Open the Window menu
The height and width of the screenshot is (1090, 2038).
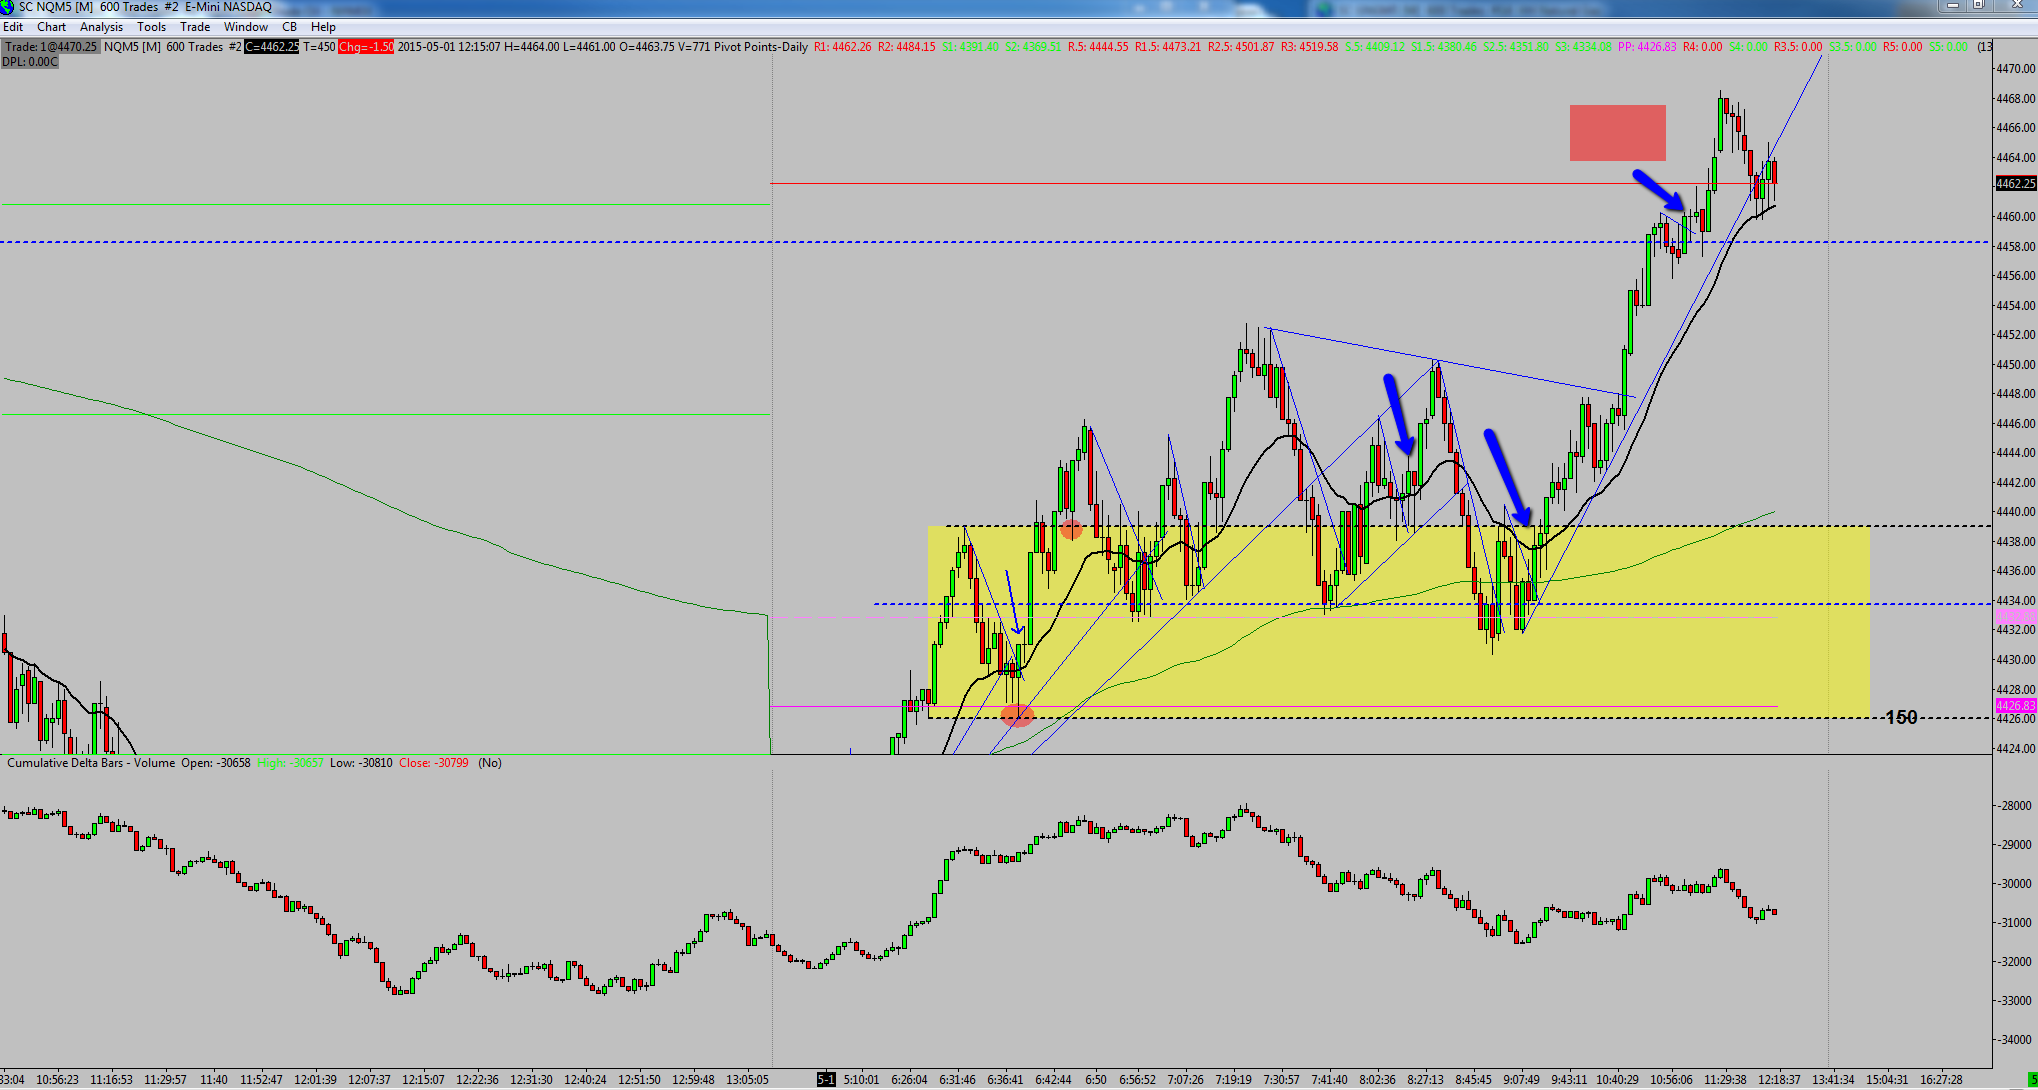coord(246,27)
